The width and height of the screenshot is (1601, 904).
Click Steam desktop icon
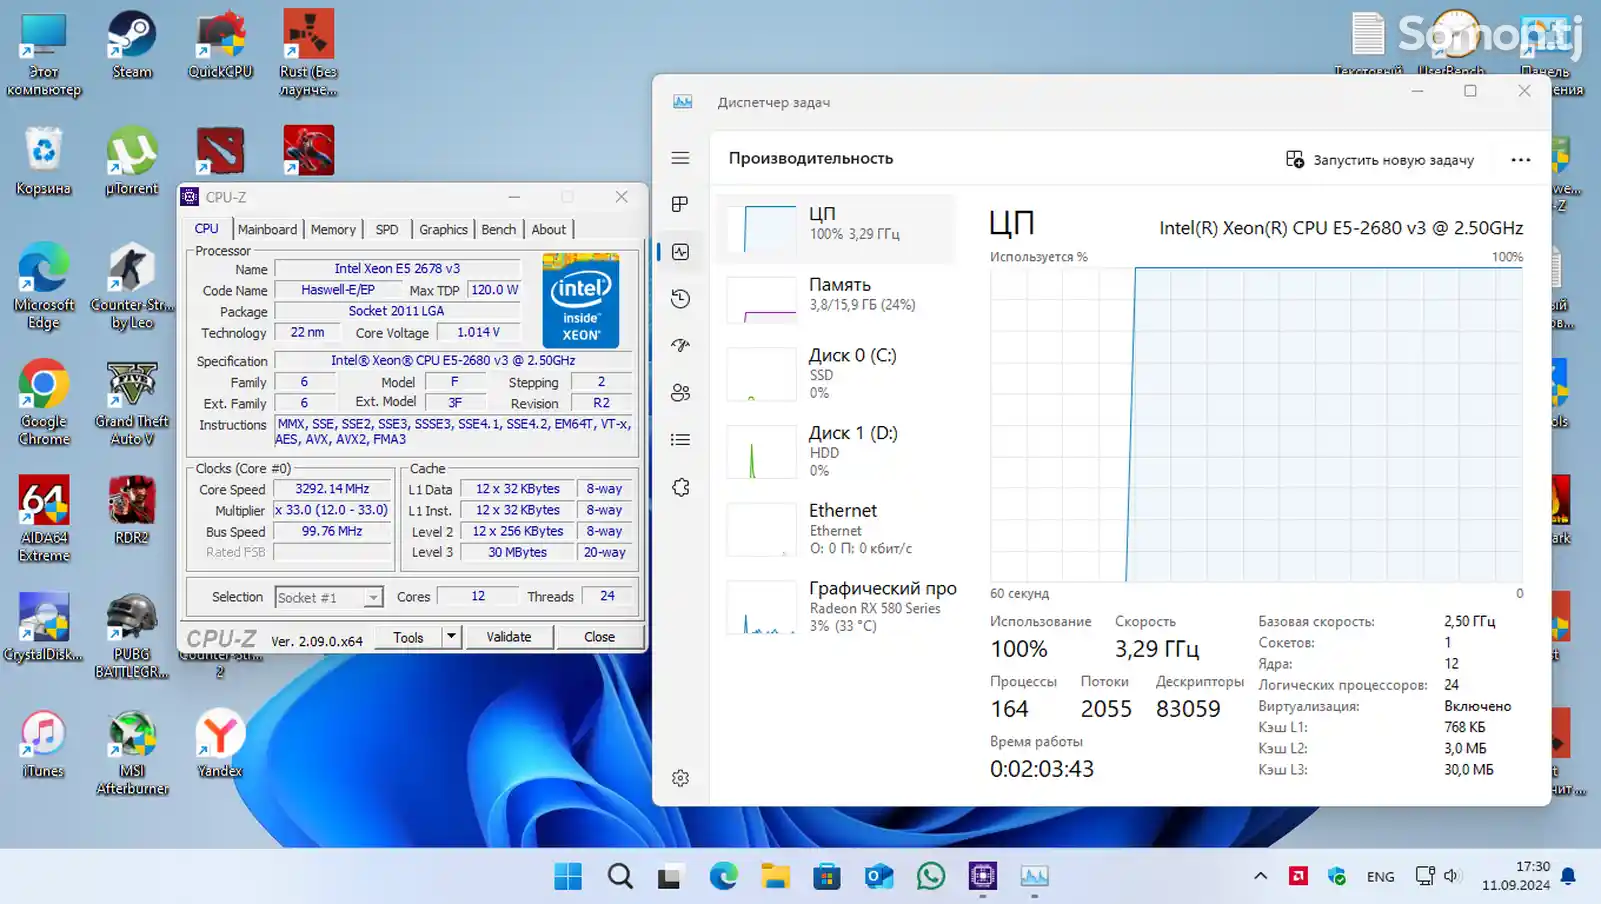point(132,45)
